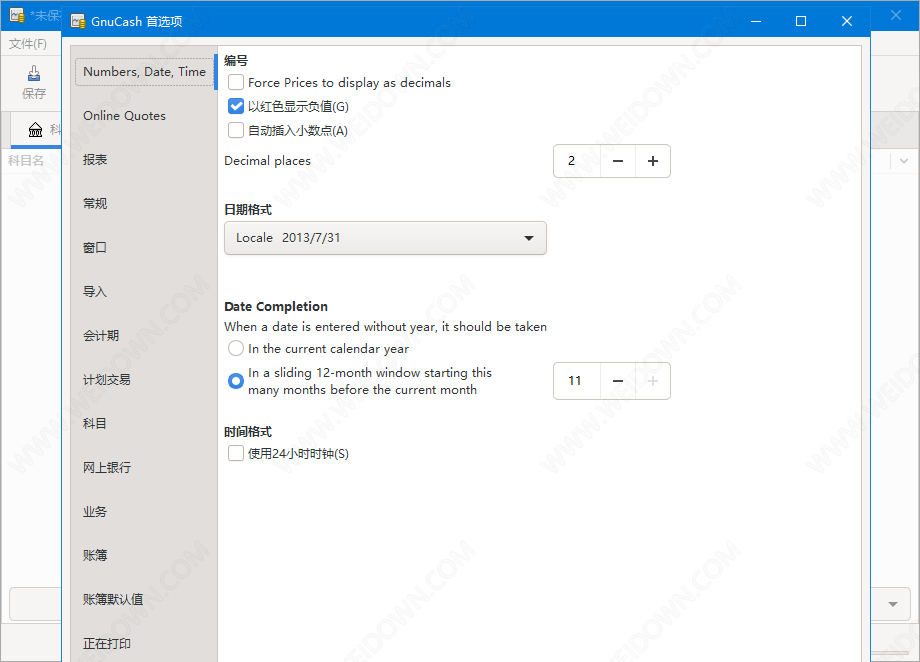Open the 文件(F) menu in the main window
The height and width of the screenshot is (662, 920).
click(x=28, y=44)
